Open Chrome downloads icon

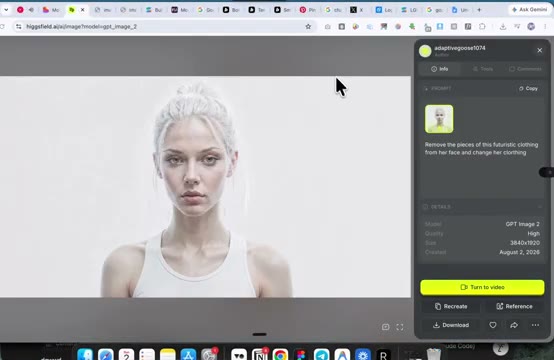[503, 26]
